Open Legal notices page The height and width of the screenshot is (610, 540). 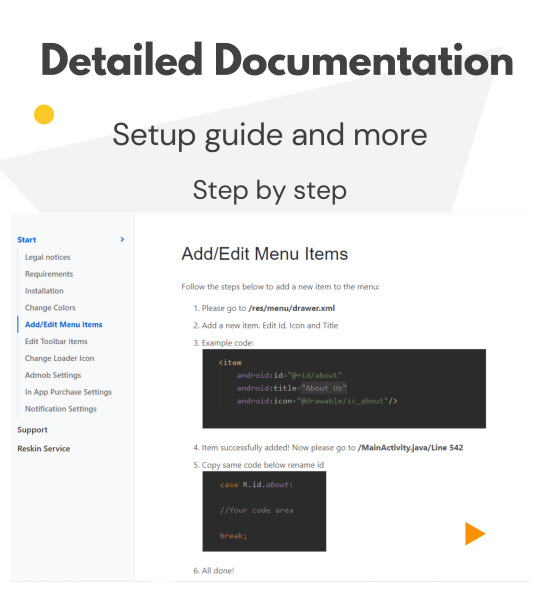pos(47,257)
